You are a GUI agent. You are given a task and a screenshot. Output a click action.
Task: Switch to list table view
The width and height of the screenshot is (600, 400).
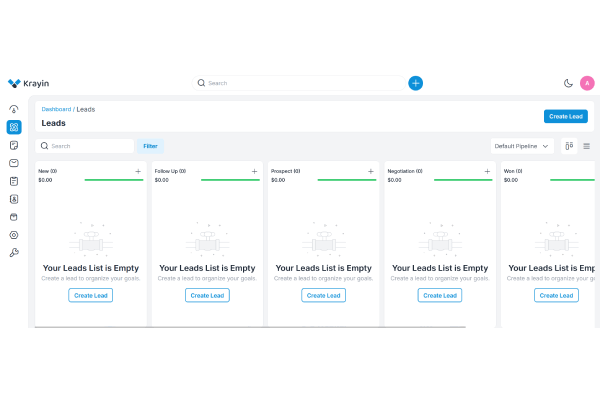point(586,146)
